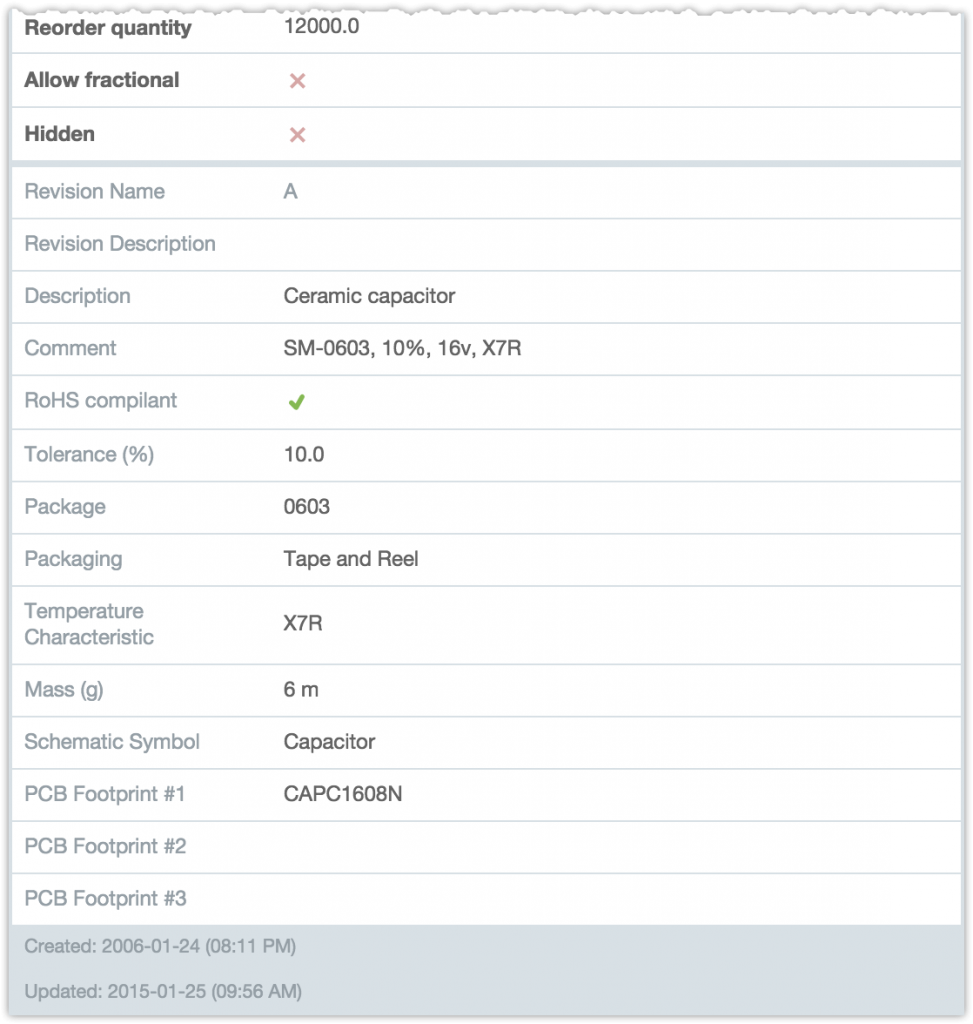Click the green checkmark for RoHS compliant
Screen dimensions: 973x1024
(296, 401)
